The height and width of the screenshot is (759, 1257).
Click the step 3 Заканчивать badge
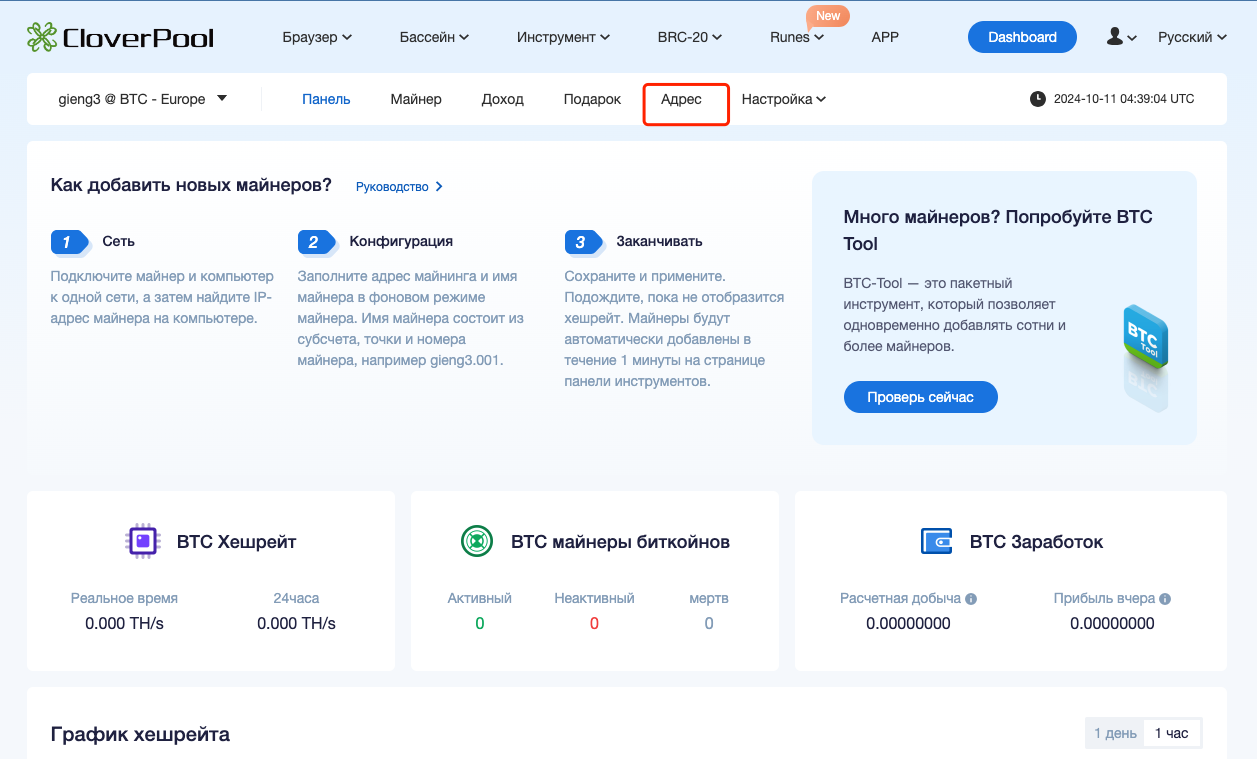click(x=584, y=242)
